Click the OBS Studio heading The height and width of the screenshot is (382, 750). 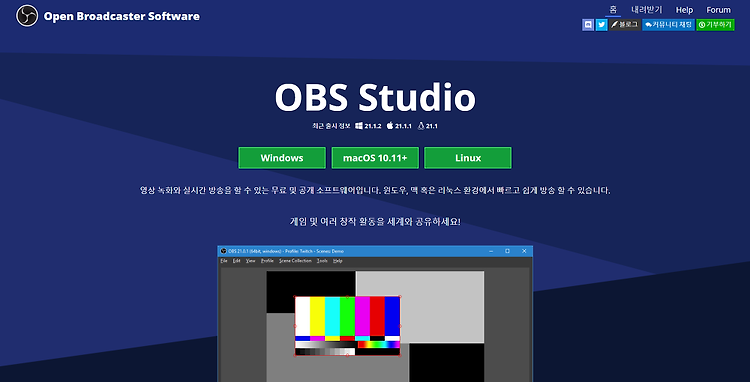click(x=375, y=98)
